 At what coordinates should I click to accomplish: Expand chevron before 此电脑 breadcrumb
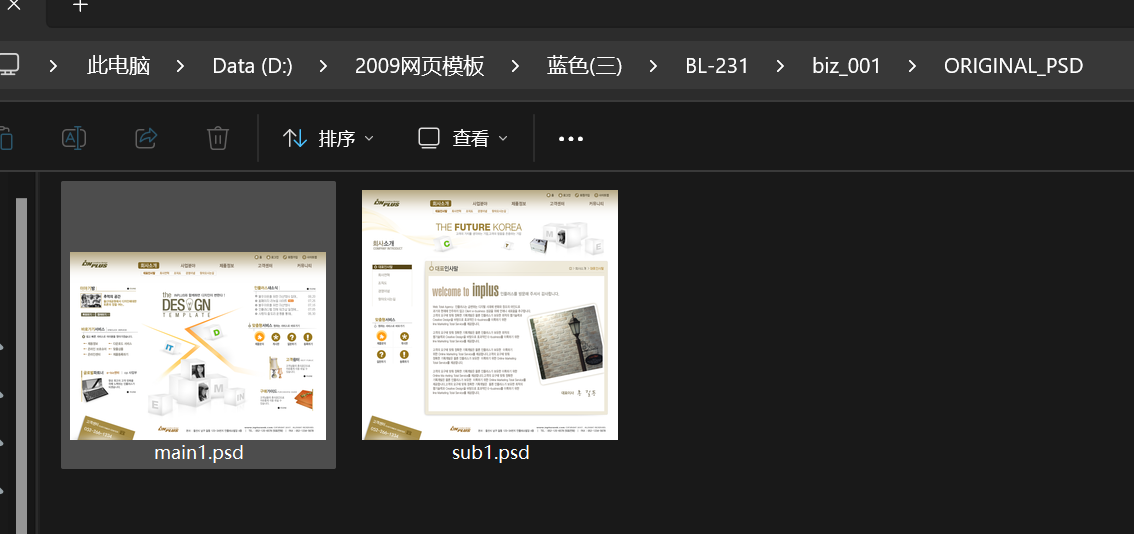[x=53, y=67]
